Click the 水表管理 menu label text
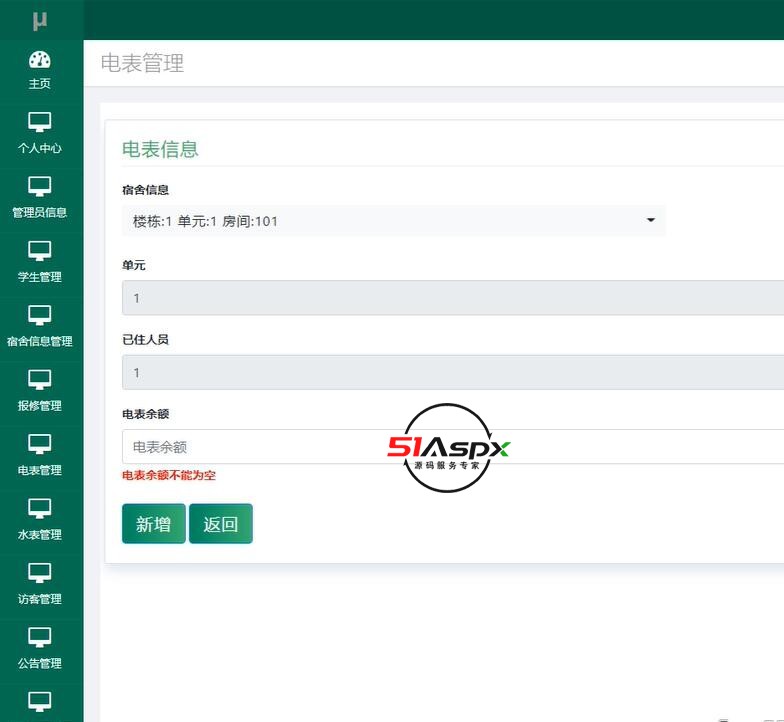 [40, 535]
